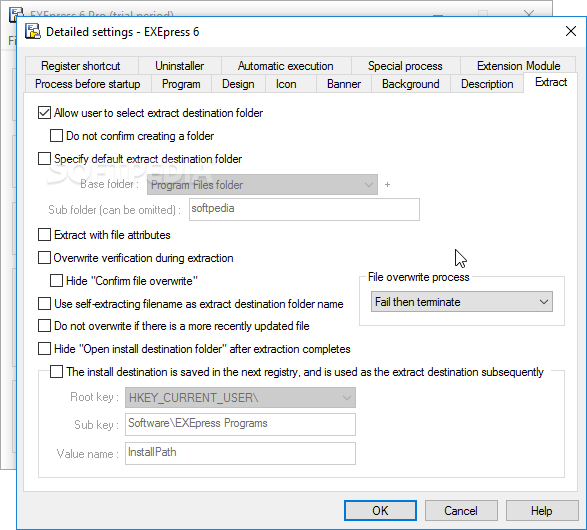This screenshot has height=530, width=587.
Task: Switch to Register shortcut tab
Action: (x=81, y=66)
